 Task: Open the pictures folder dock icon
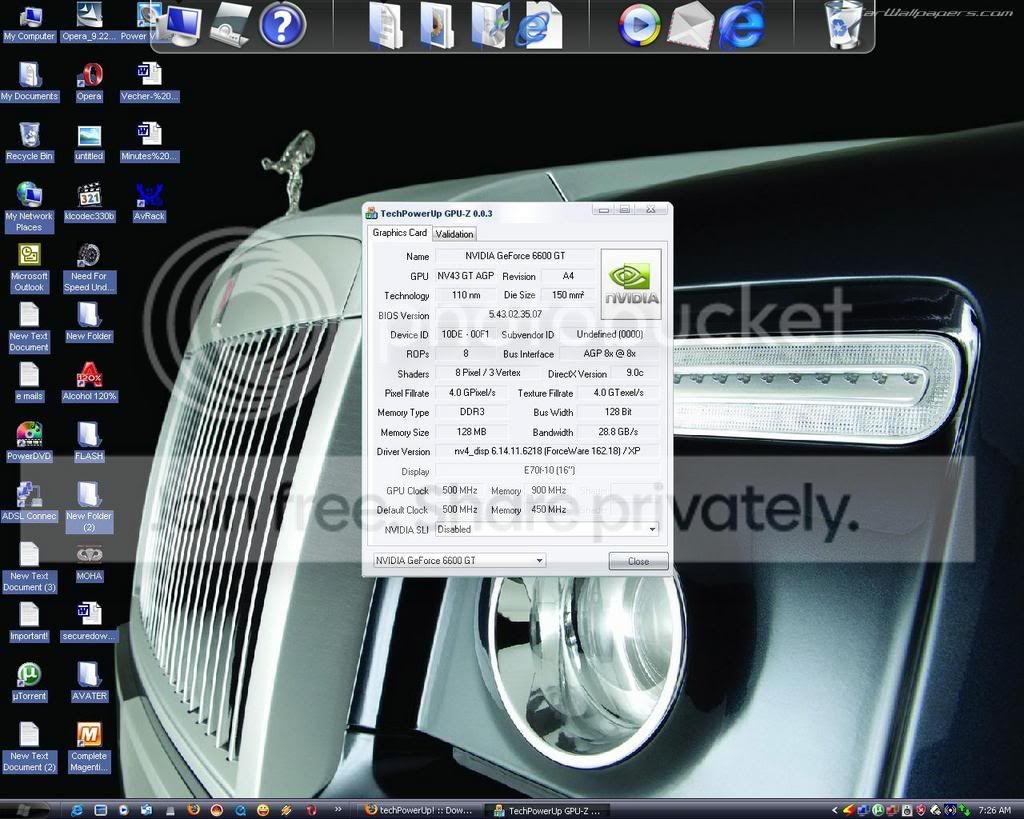tap(436, 25)
